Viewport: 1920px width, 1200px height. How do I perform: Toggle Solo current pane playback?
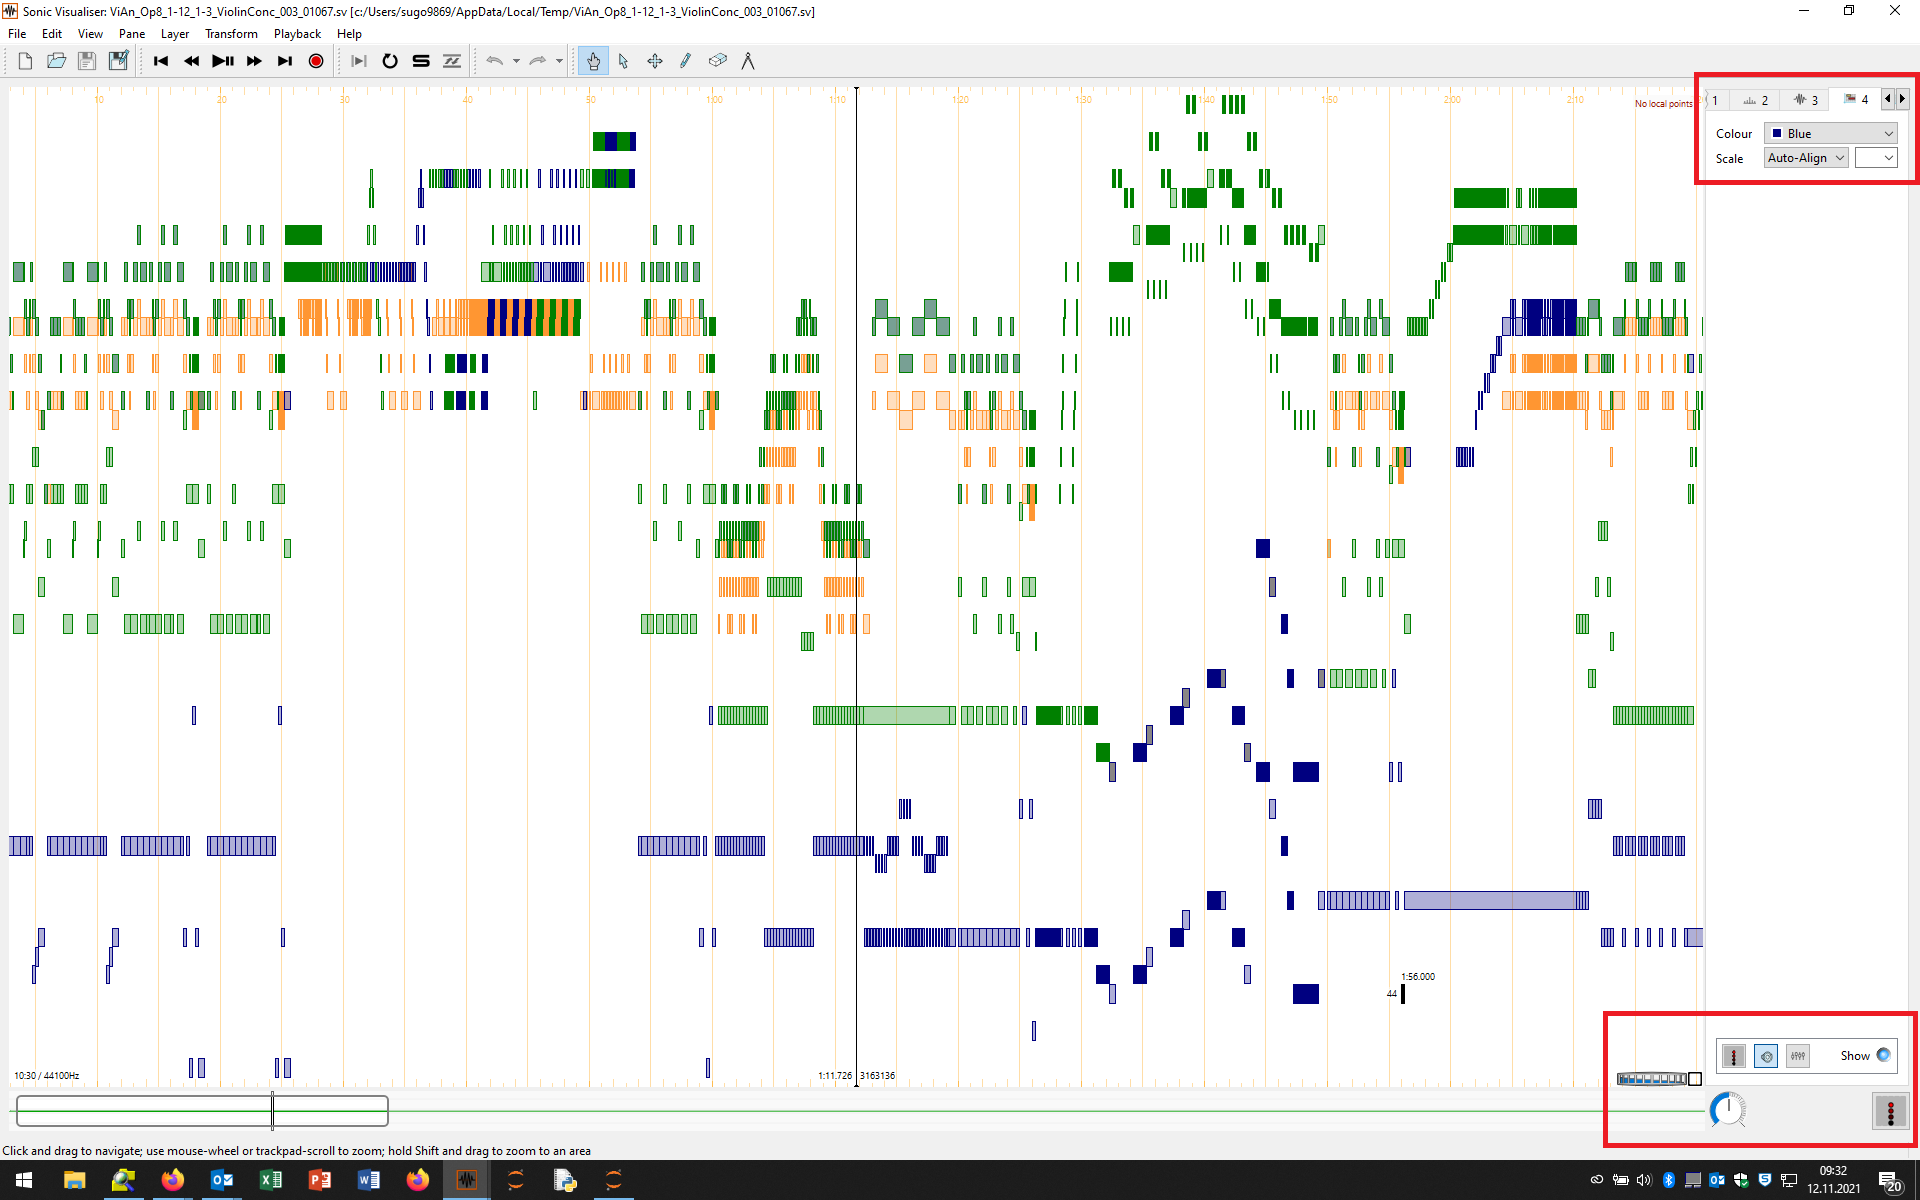pyautogui.click(x=421, y=61)
